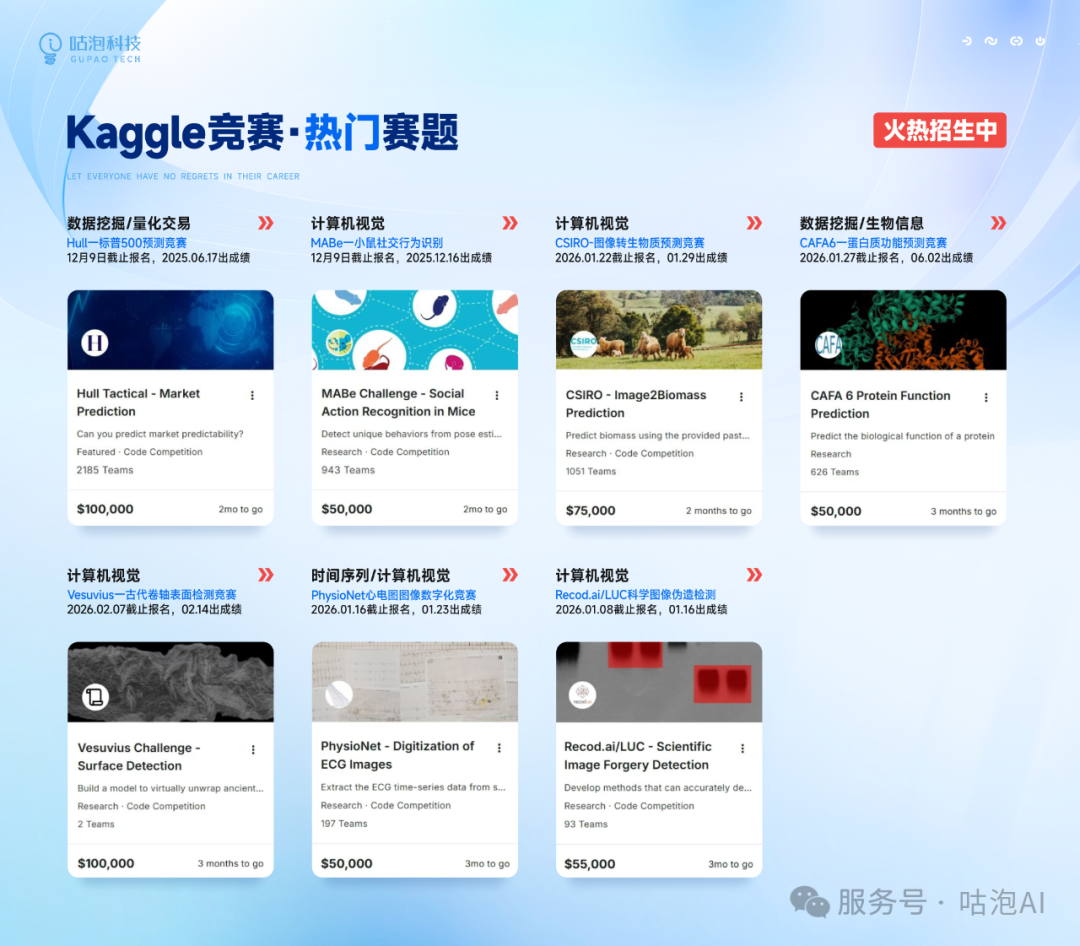Click the red double arrow beside CSIRO 计算机视觉 heading
This screenshot has width=1080, height=946.
pyautogui.click(x=754, y=223)
